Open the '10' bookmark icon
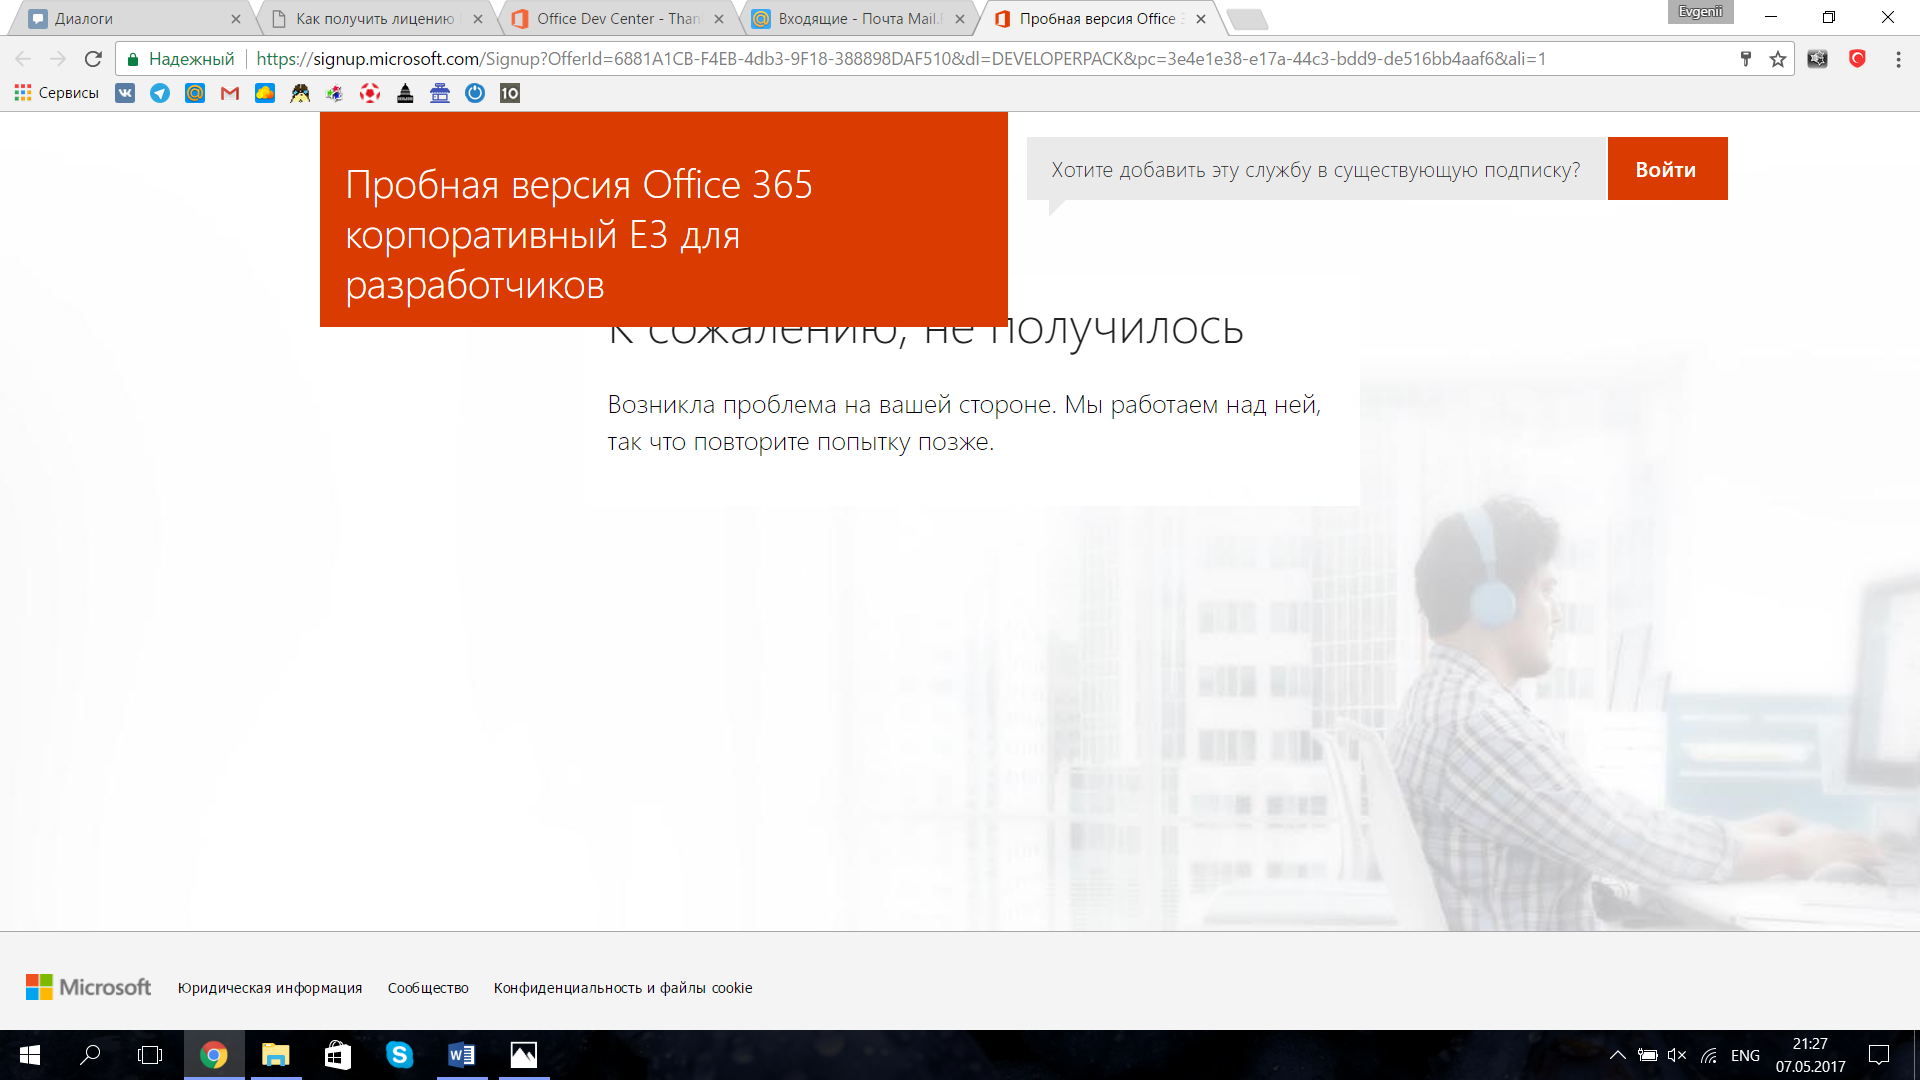This screenshot has width=1920, height=1080. point(510,93)
